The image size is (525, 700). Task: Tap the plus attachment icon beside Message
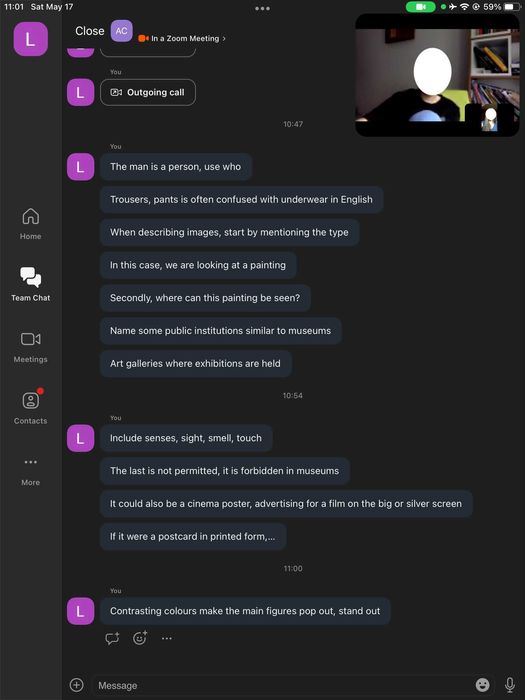(x=76, y=684)
